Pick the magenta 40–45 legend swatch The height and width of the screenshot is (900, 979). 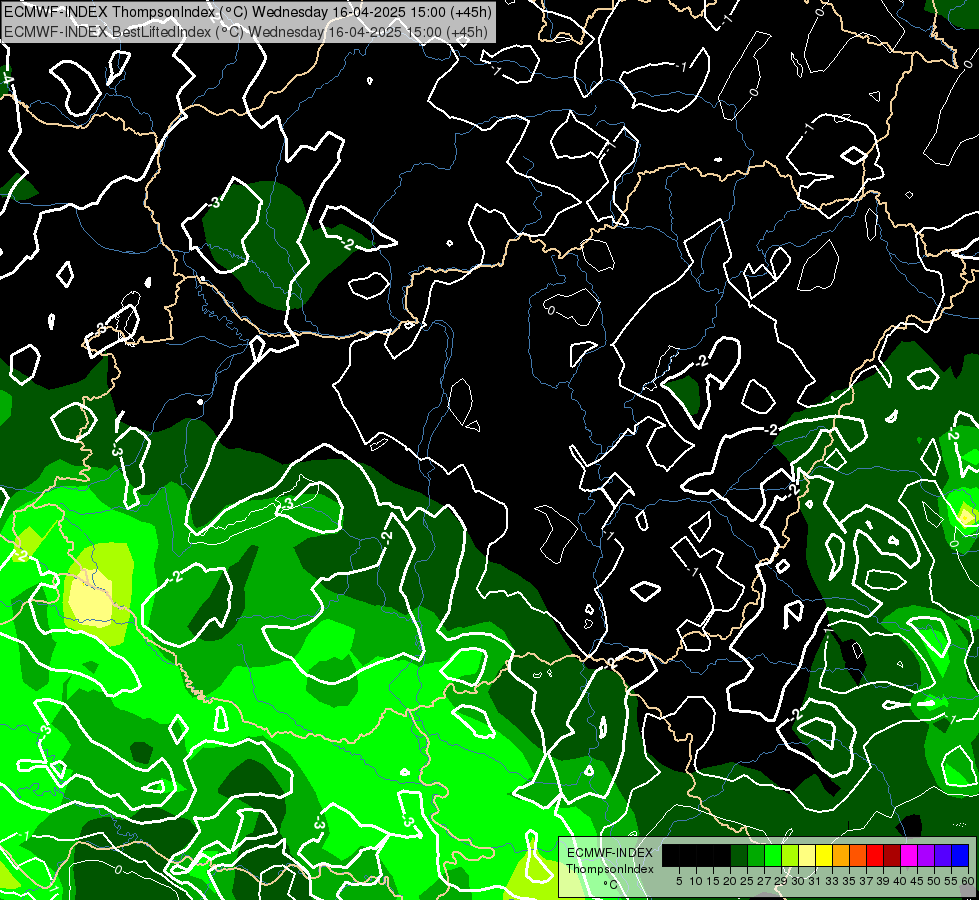[909, 856]
